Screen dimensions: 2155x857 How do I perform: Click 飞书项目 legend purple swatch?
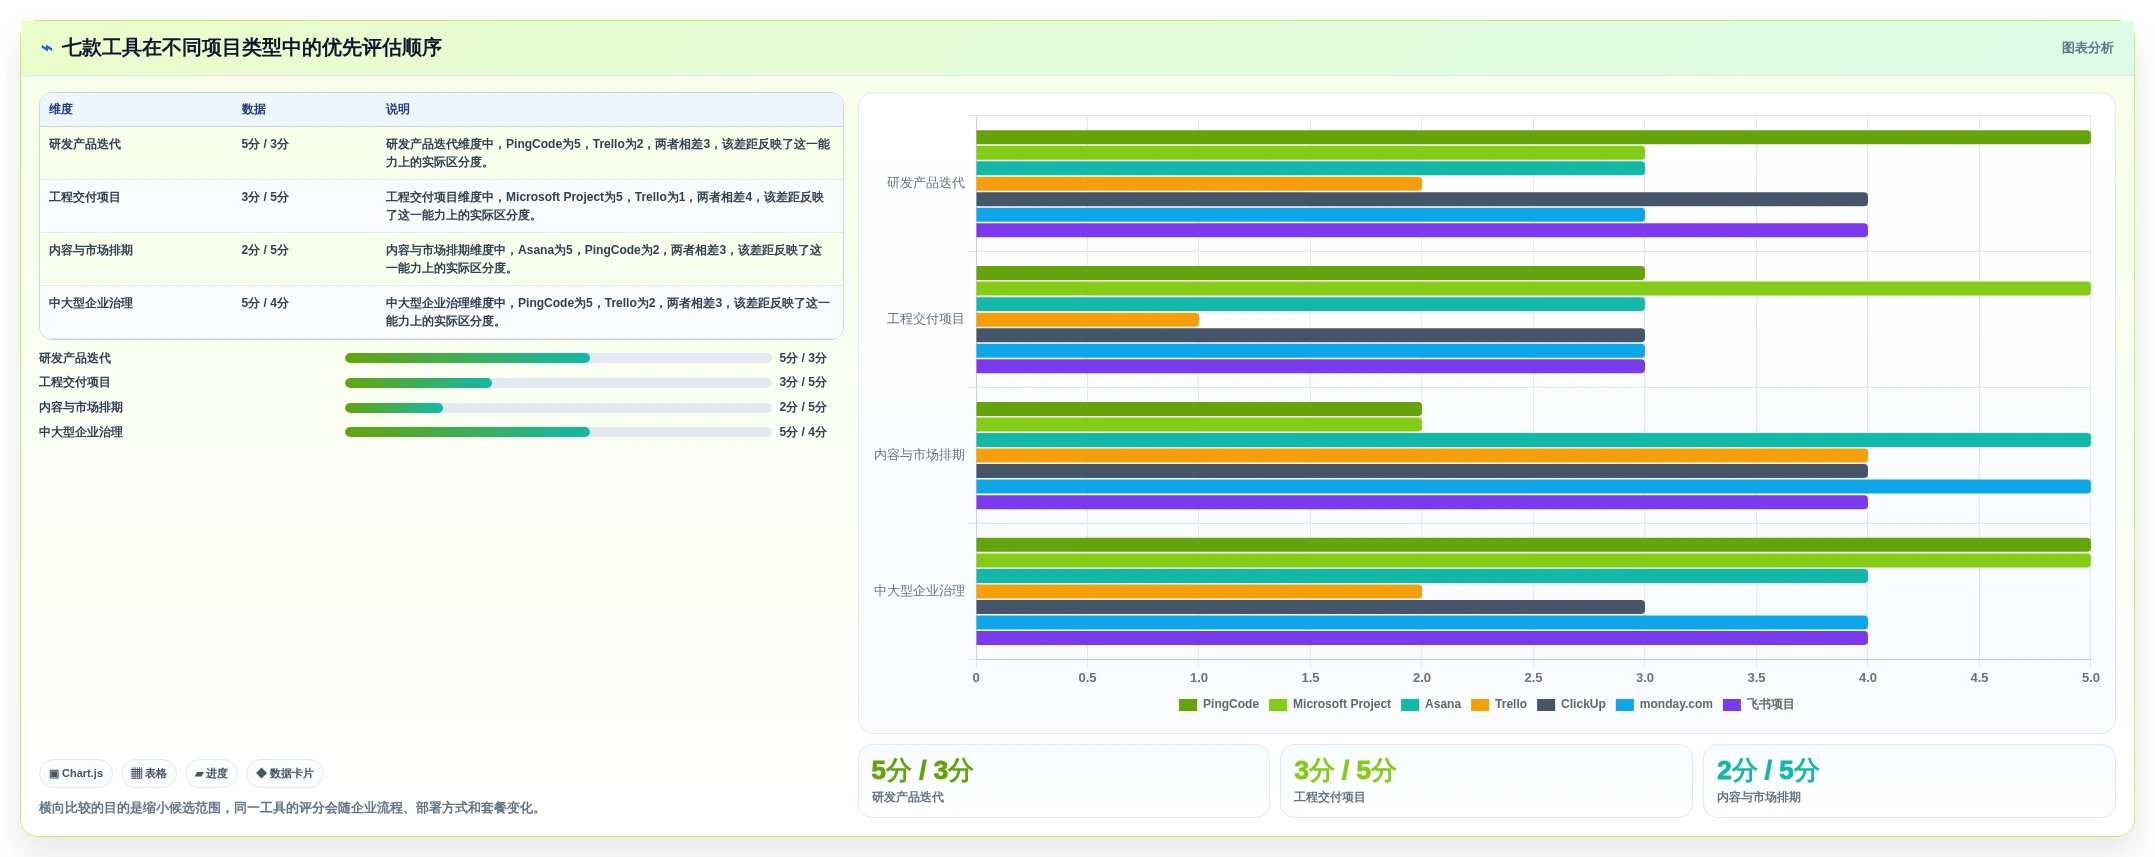coord(1732,705)
